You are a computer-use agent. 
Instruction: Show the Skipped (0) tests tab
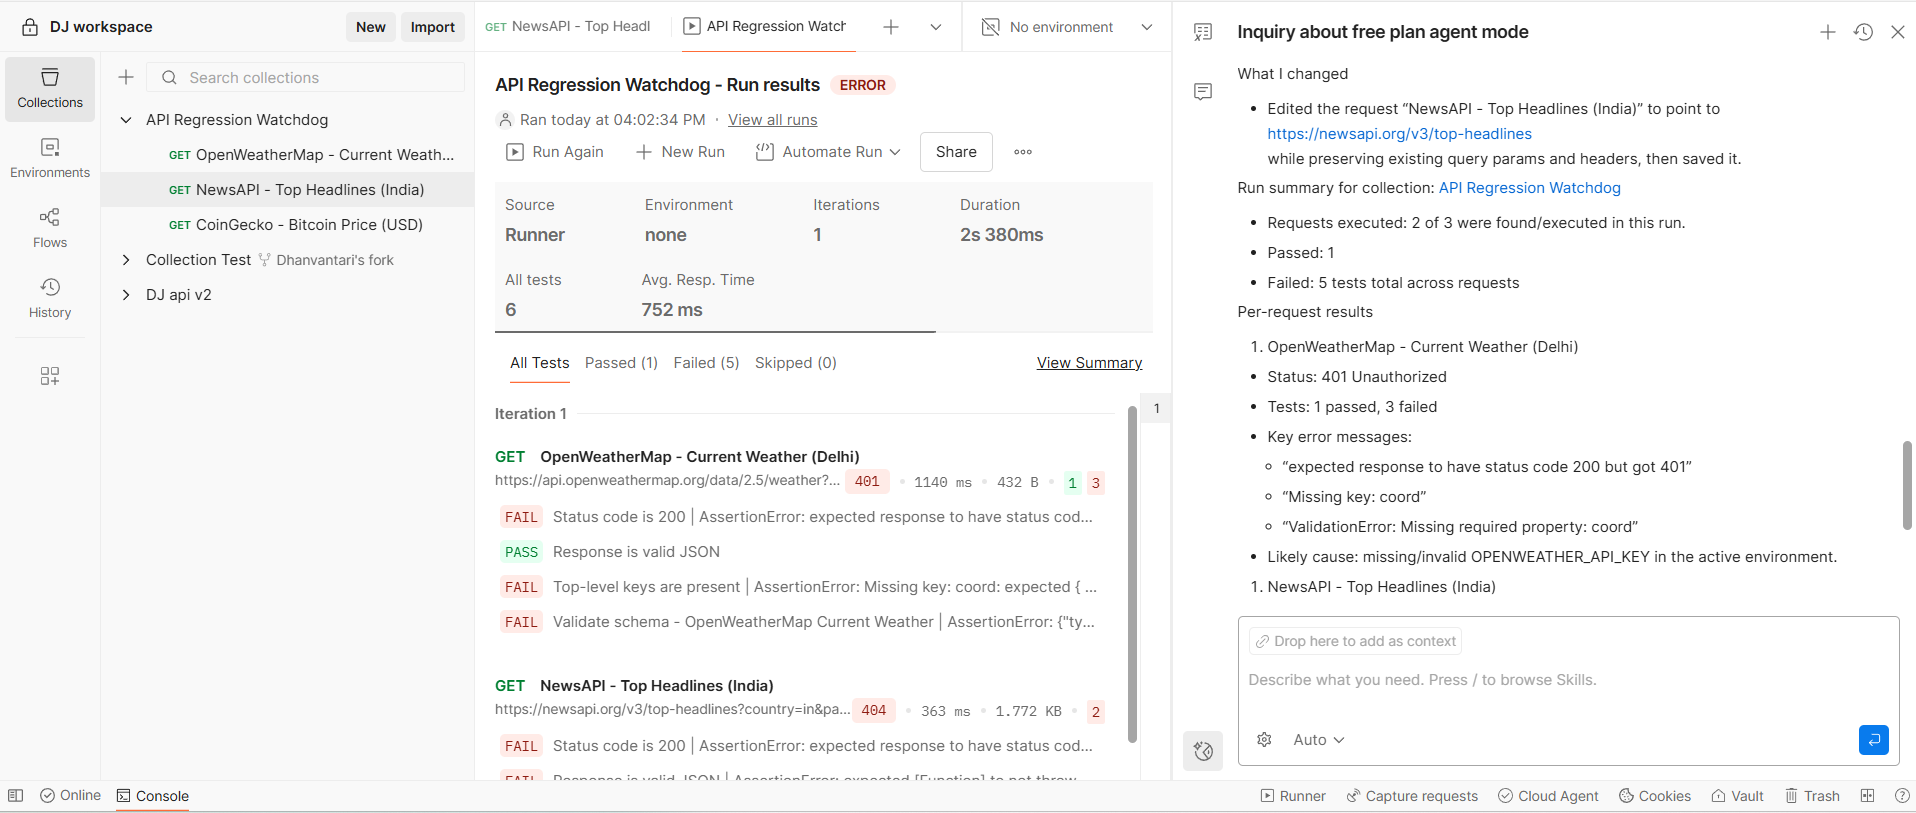coord(796,363)
